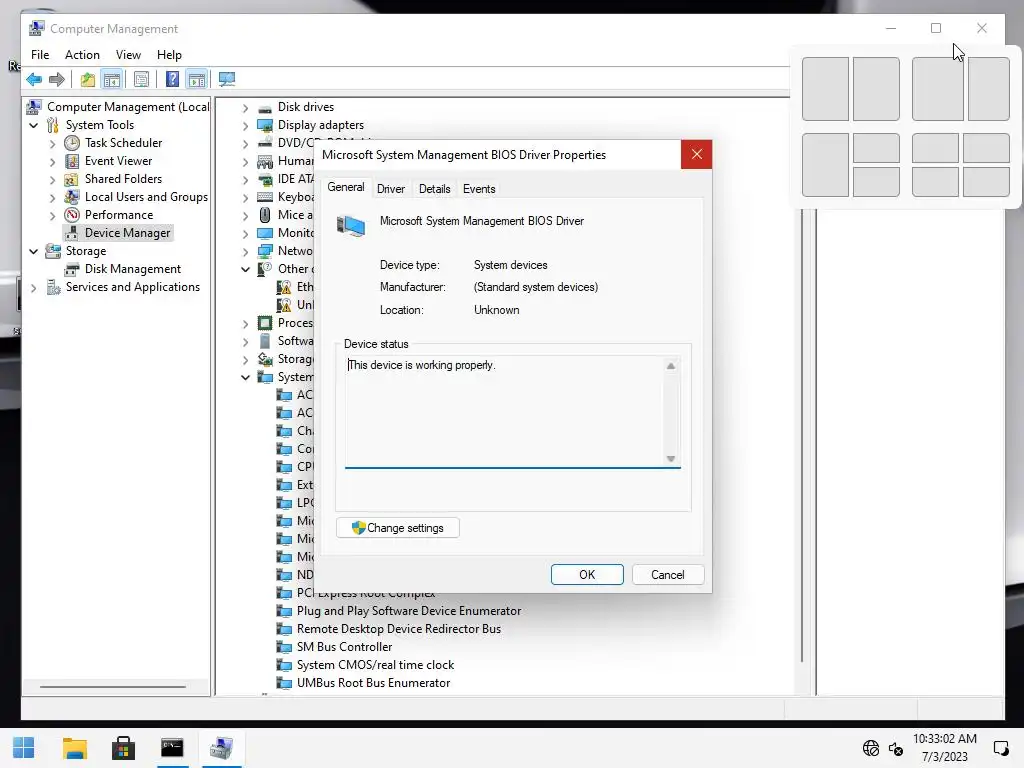
Task: Click the System CMOS/real time clock icon
Action: [x=284, y=665]
